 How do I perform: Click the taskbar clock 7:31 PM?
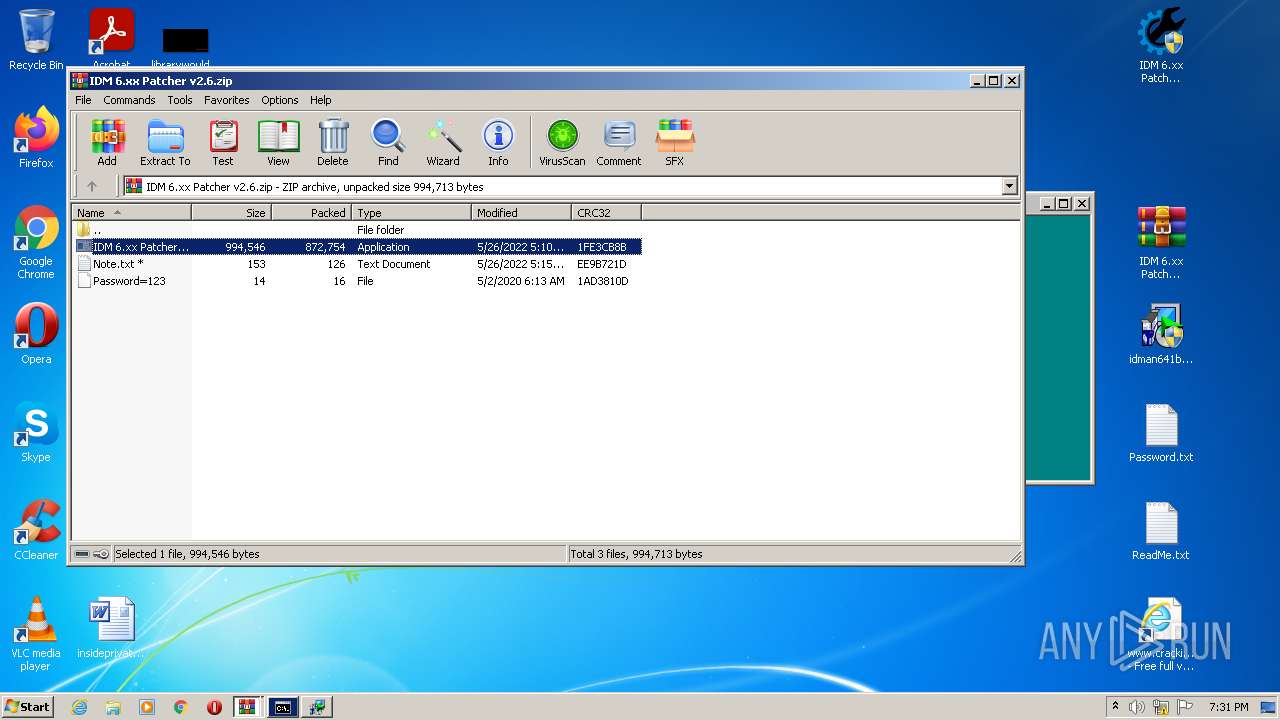coord(1228,707)
